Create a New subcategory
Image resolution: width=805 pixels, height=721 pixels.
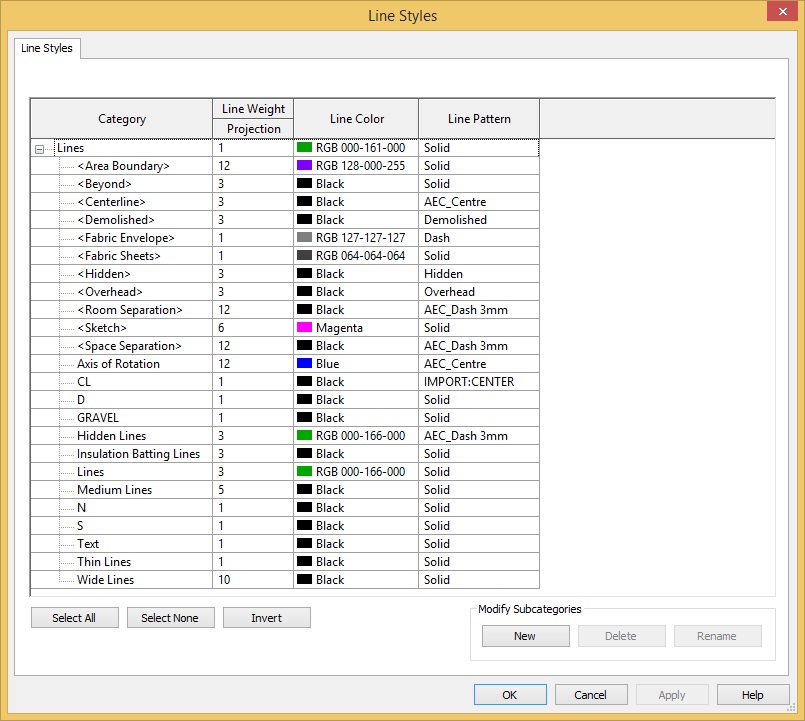pyautogui.click(x=525, y=635)
